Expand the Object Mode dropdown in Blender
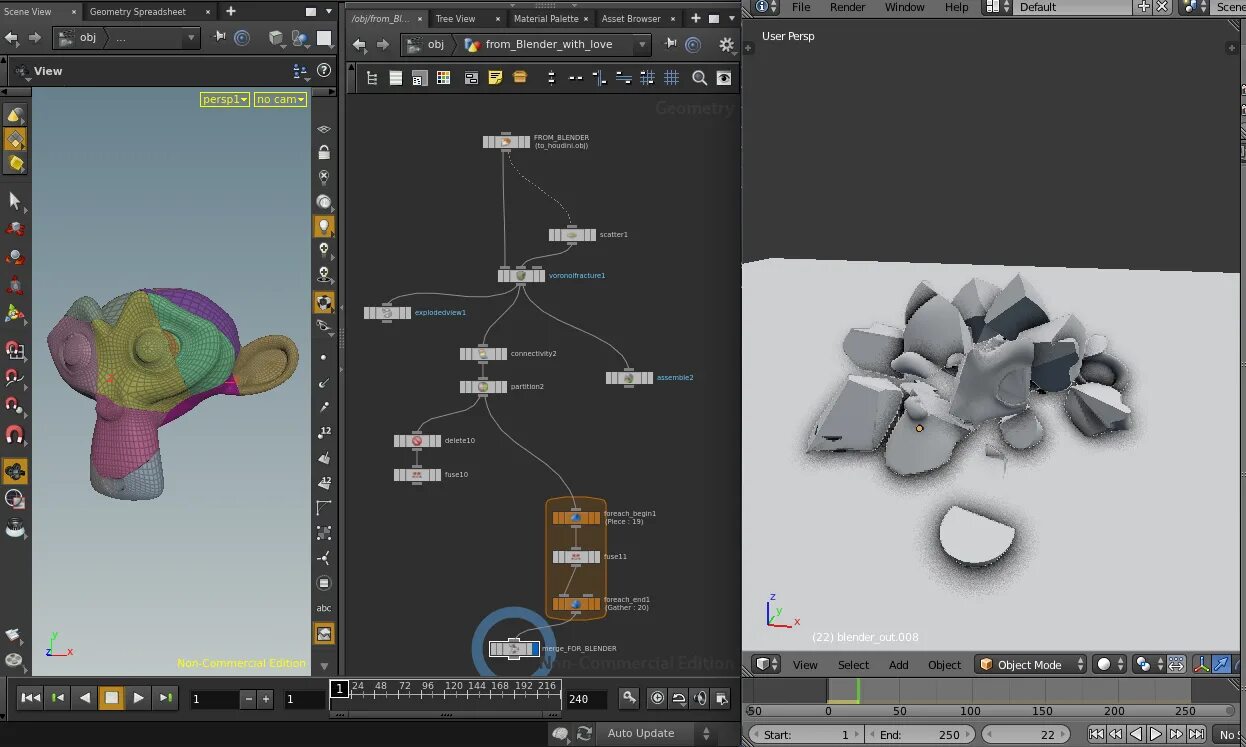The width and height of the screenshot is (1246, 747). pos(1031,665)
